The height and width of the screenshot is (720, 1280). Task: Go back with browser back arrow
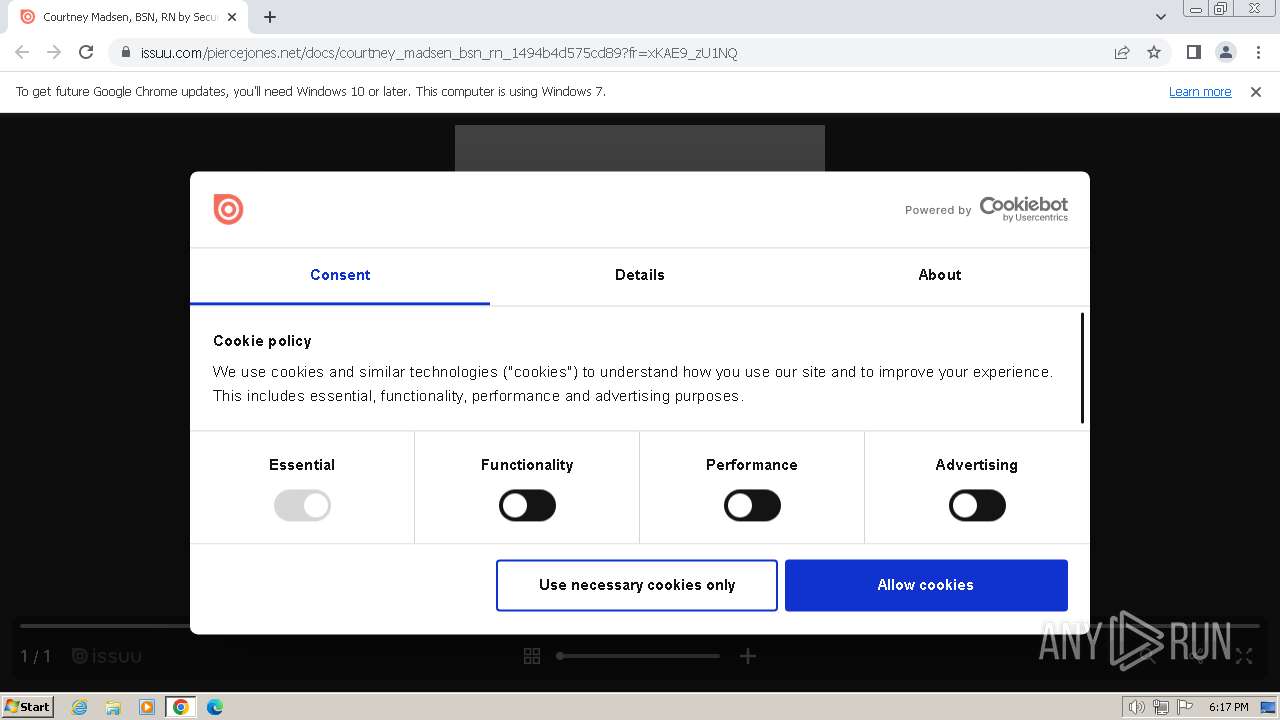22,52
